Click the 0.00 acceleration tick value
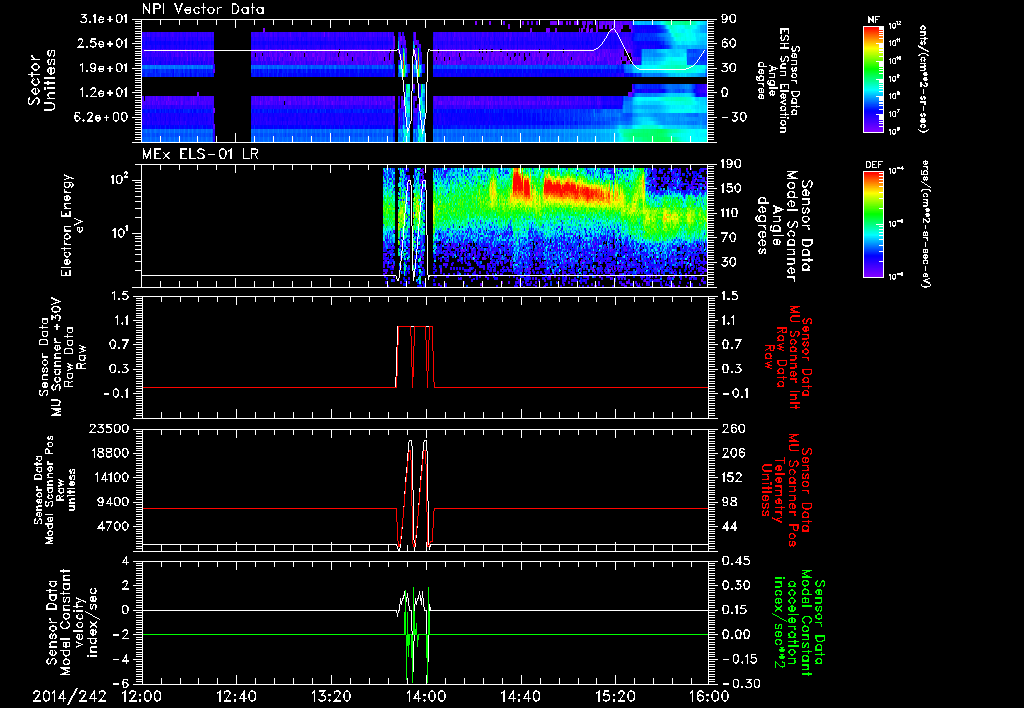Image resolution: width=1024 pixels, height=708 pixels. (735, 634)
